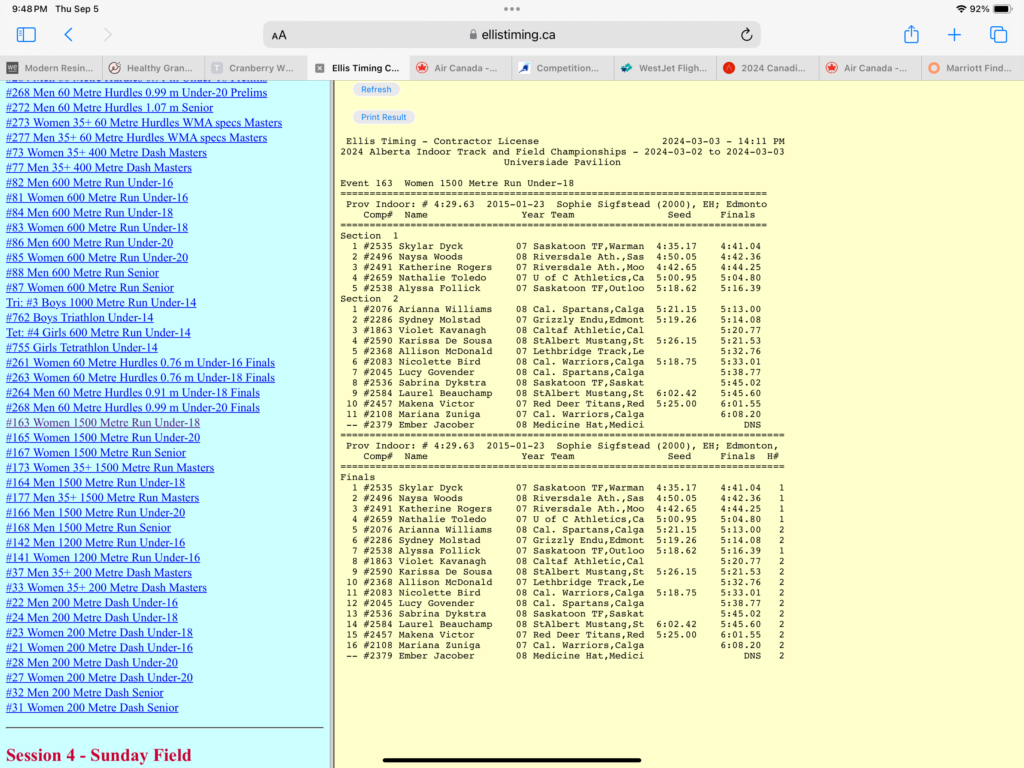Image resolution: width=1024 pixels, height=768 pixels.
Task: Toggle the Safari sidebar
Action: 26,35
